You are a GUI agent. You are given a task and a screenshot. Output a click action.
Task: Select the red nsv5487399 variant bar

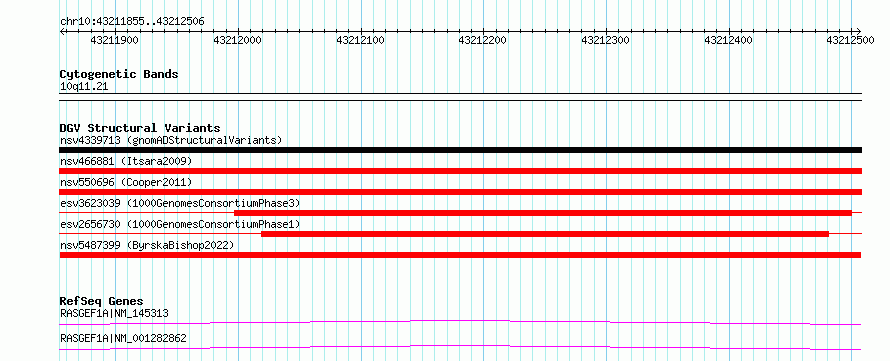pyautogui.click(x=460, y=255)
